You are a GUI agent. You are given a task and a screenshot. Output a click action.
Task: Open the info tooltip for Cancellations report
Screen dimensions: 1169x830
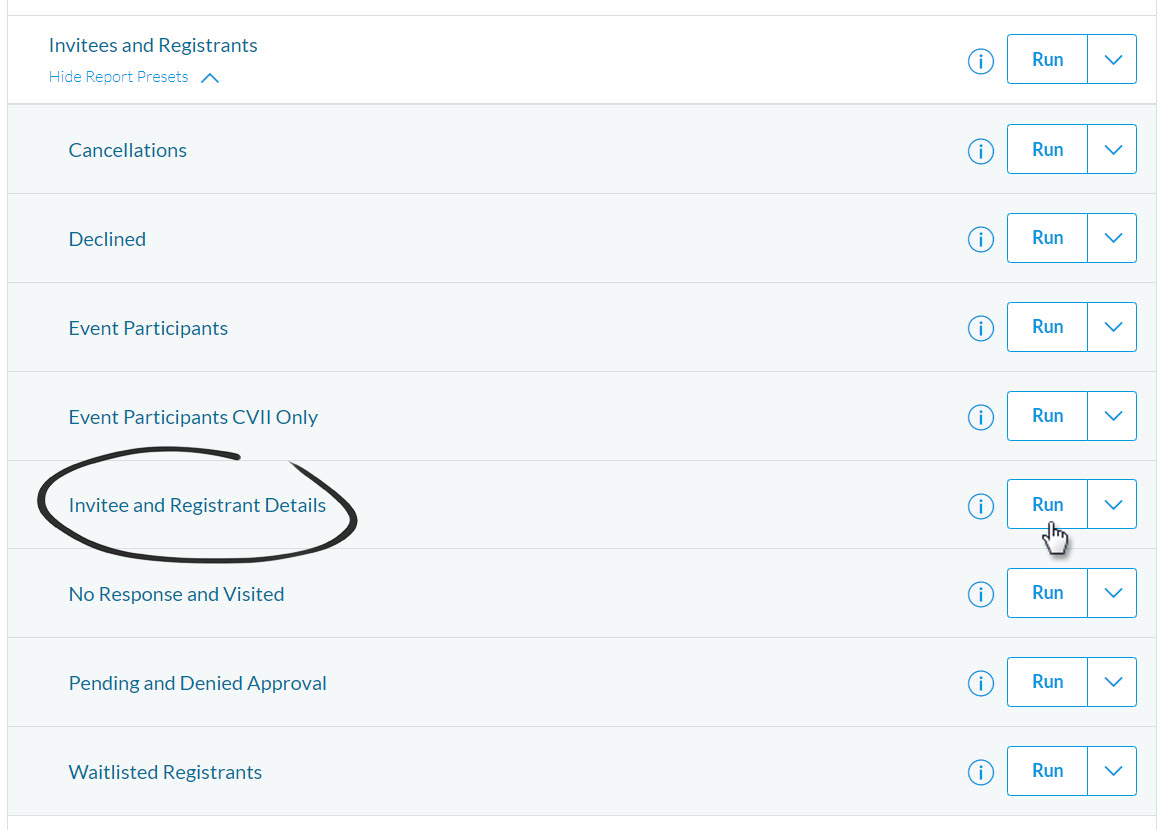click(980, 149)
